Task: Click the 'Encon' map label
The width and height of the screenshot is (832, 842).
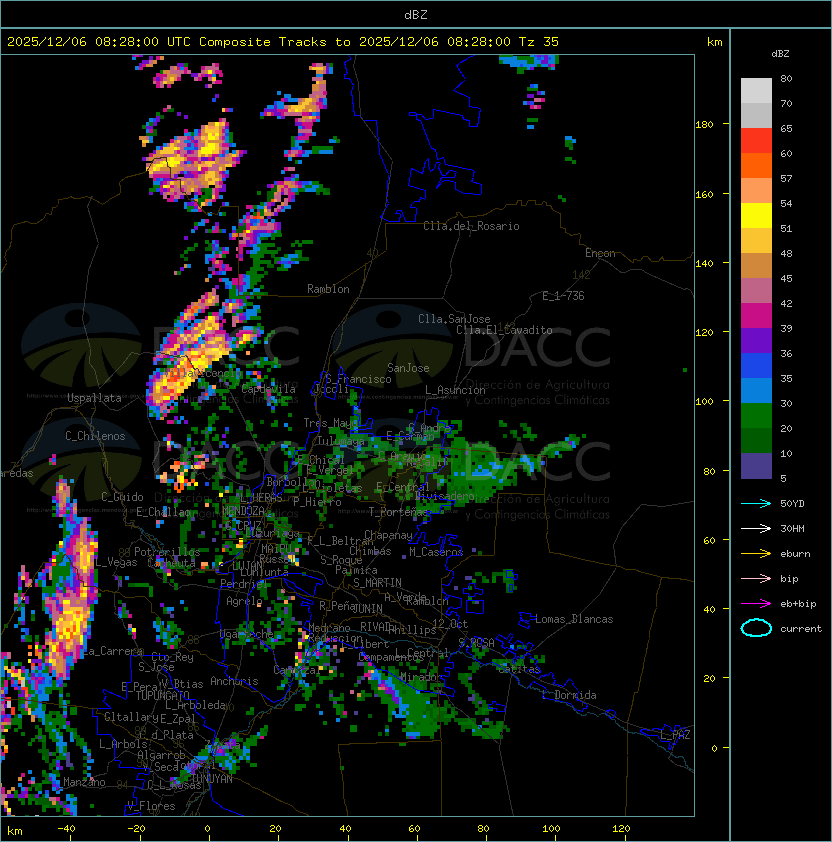Action: tap(600, 253)
